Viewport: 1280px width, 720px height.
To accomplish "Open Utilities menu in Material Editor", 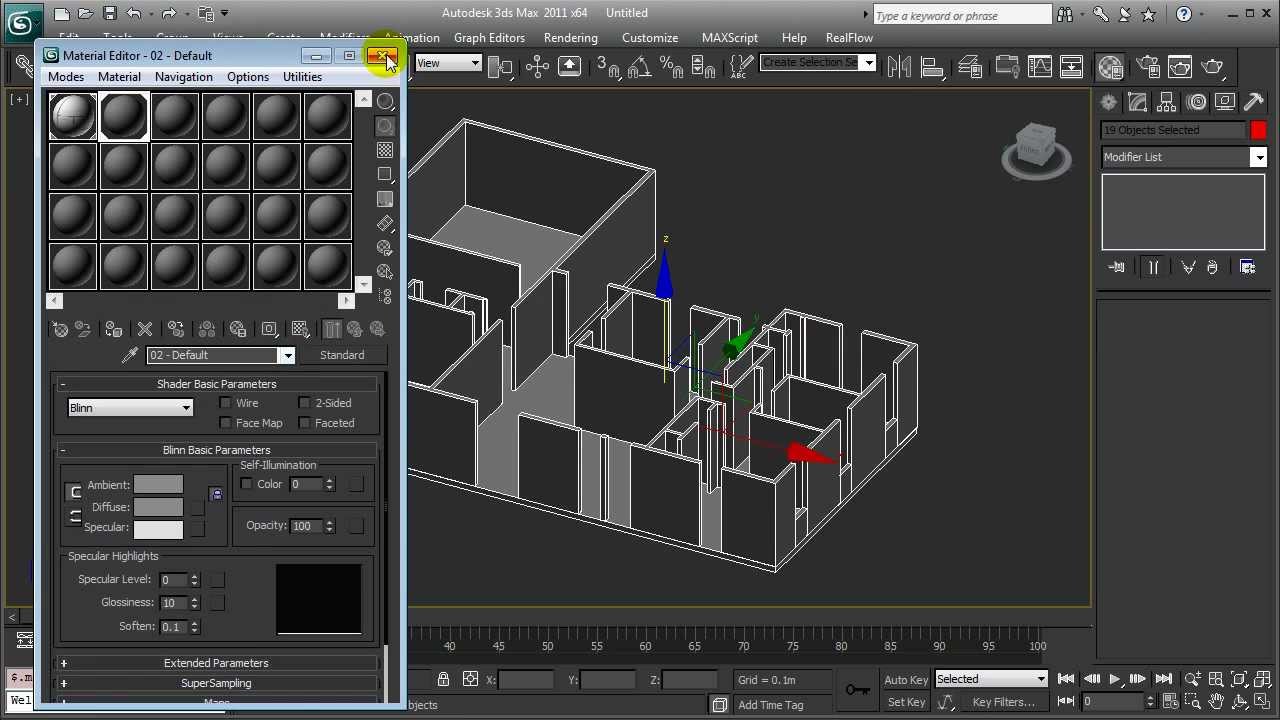I will click(x=302, y=77).
